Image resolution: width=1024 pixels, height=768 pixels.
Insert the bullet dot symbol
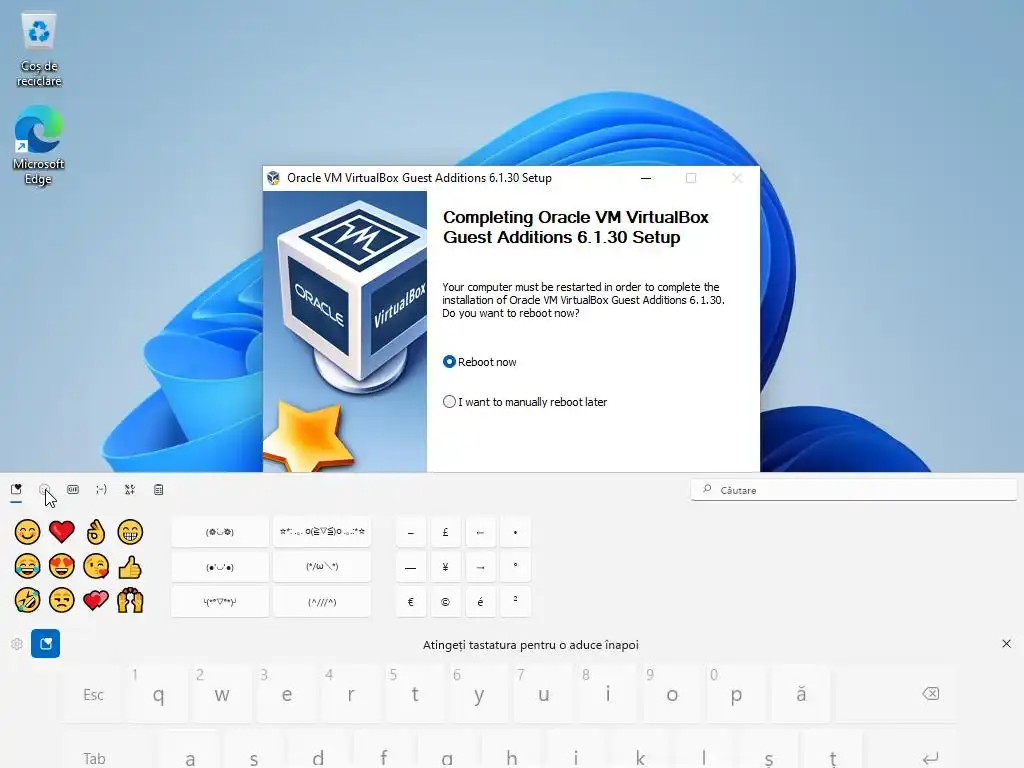515,532
